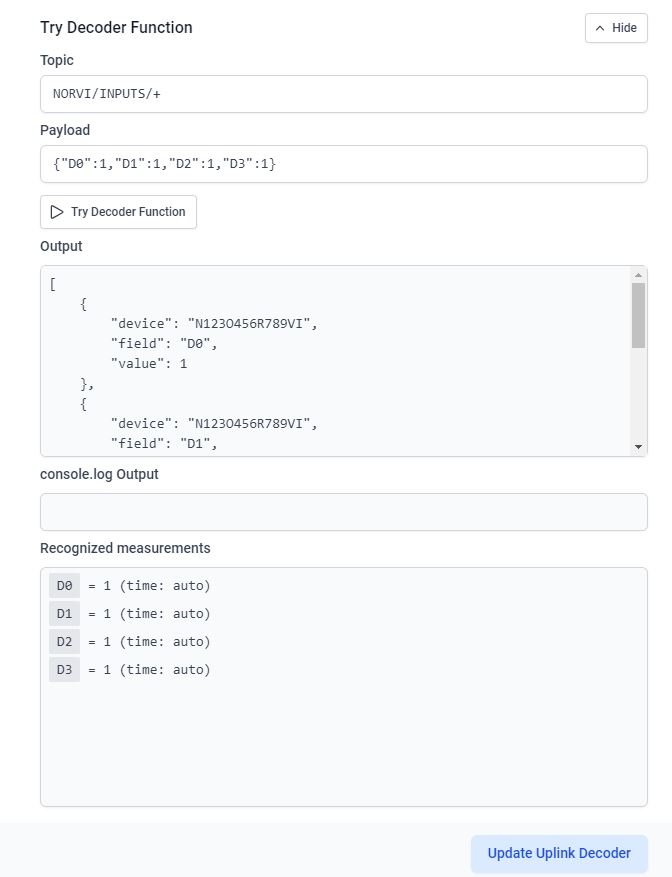Click the Update Uplink Decoder button

559,853
